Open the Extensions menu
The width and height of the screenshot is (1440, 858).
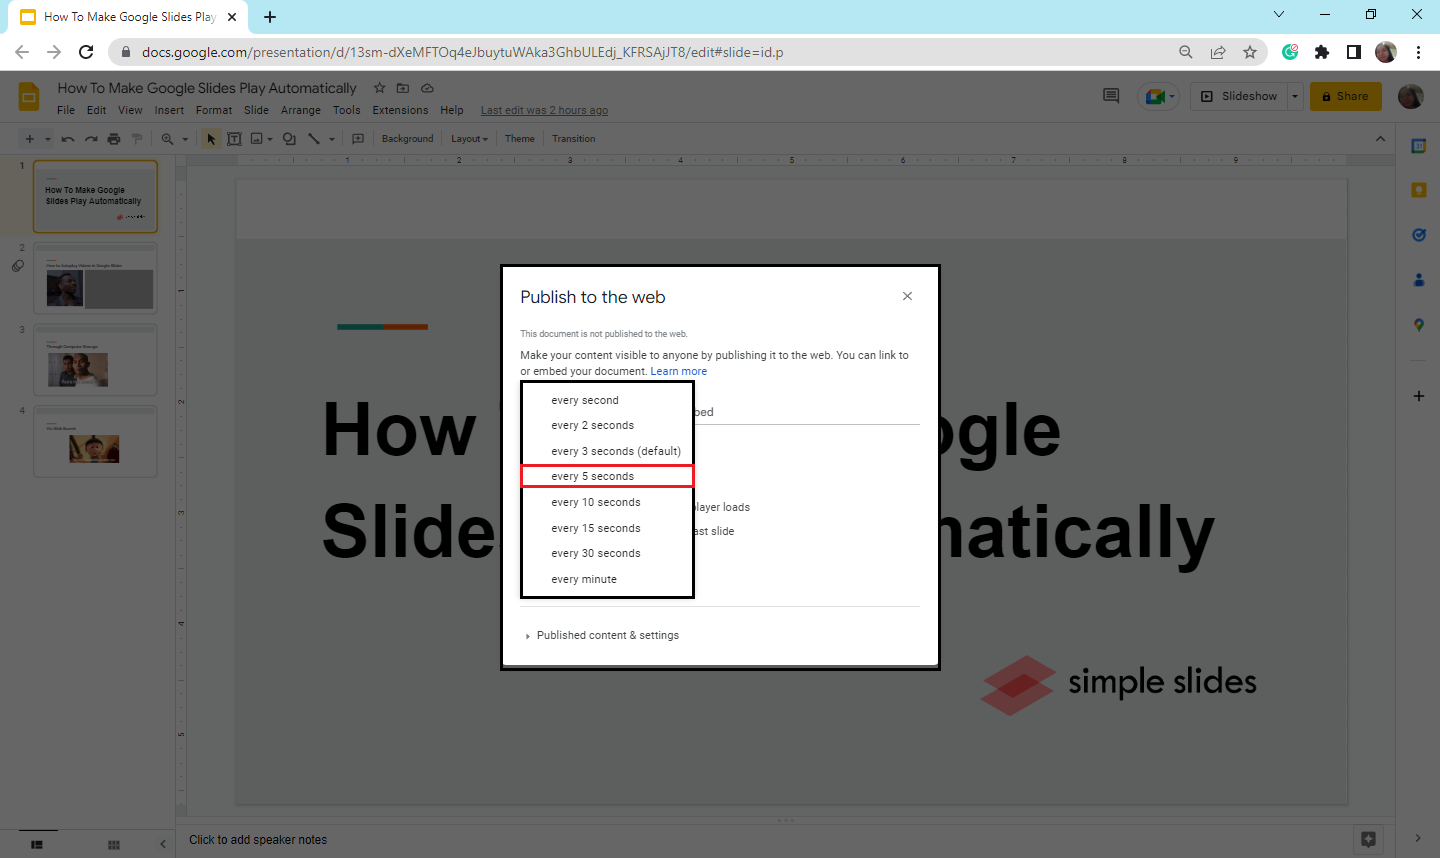[400, 110]
